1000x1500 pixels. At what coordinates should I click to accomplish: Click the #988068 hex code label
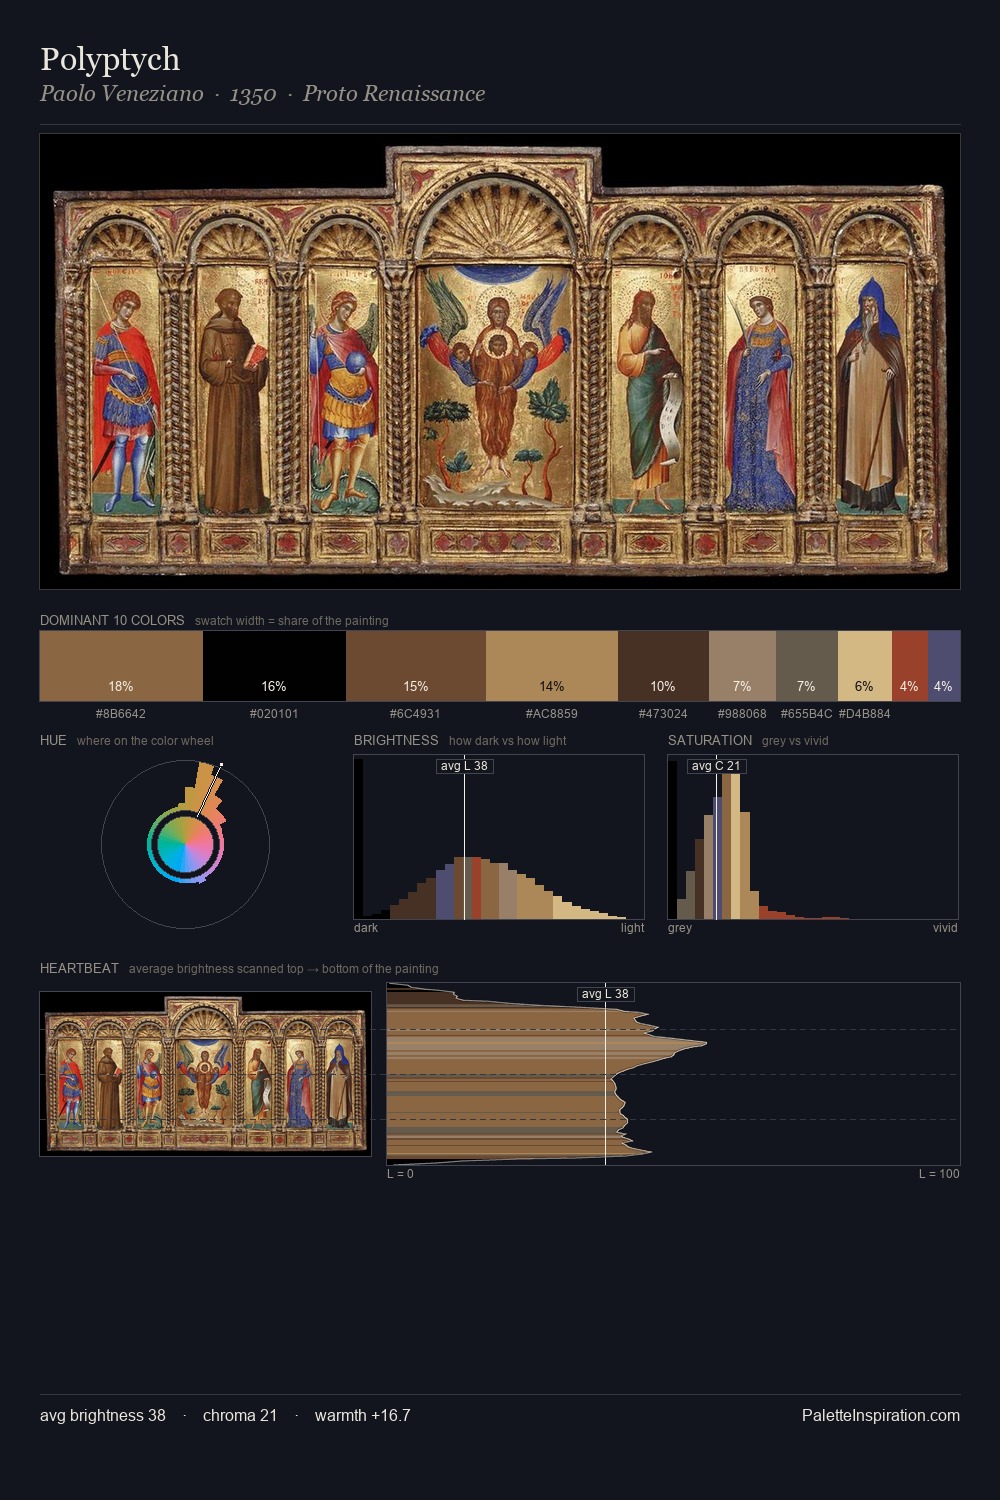click(742, 714)
